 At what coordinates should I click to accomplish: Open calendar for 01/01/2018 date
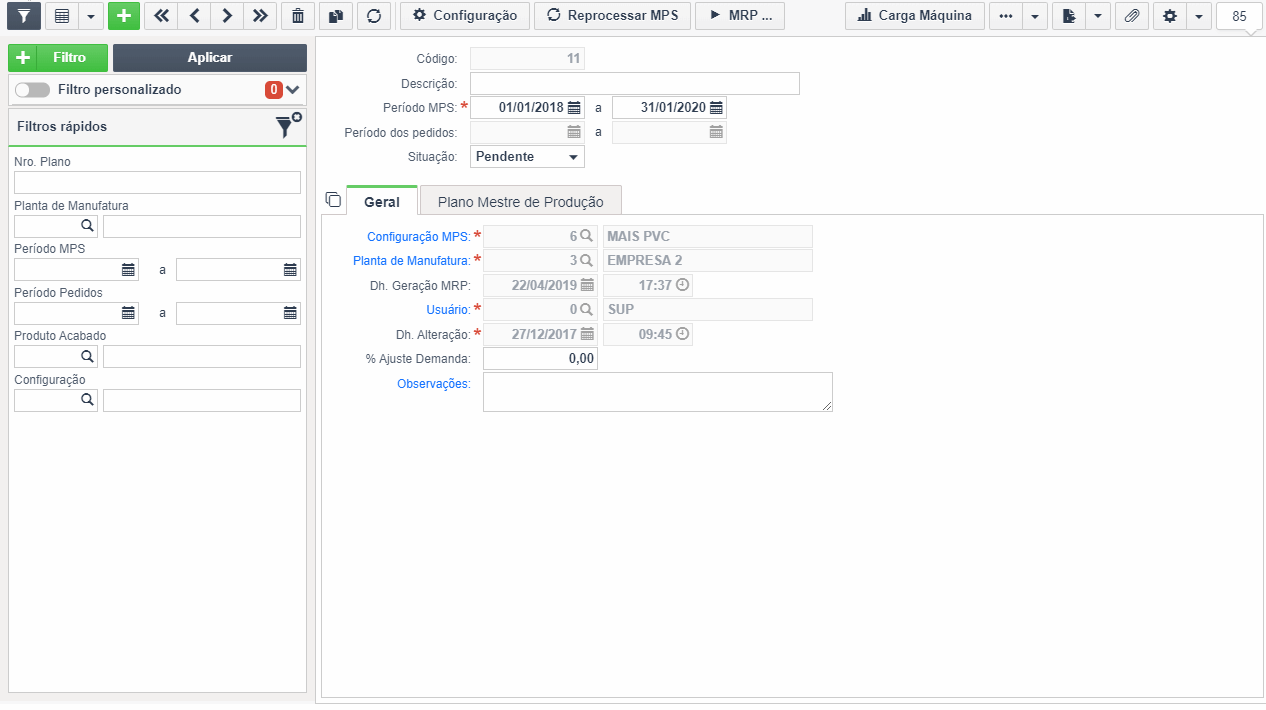pos(574,107)
